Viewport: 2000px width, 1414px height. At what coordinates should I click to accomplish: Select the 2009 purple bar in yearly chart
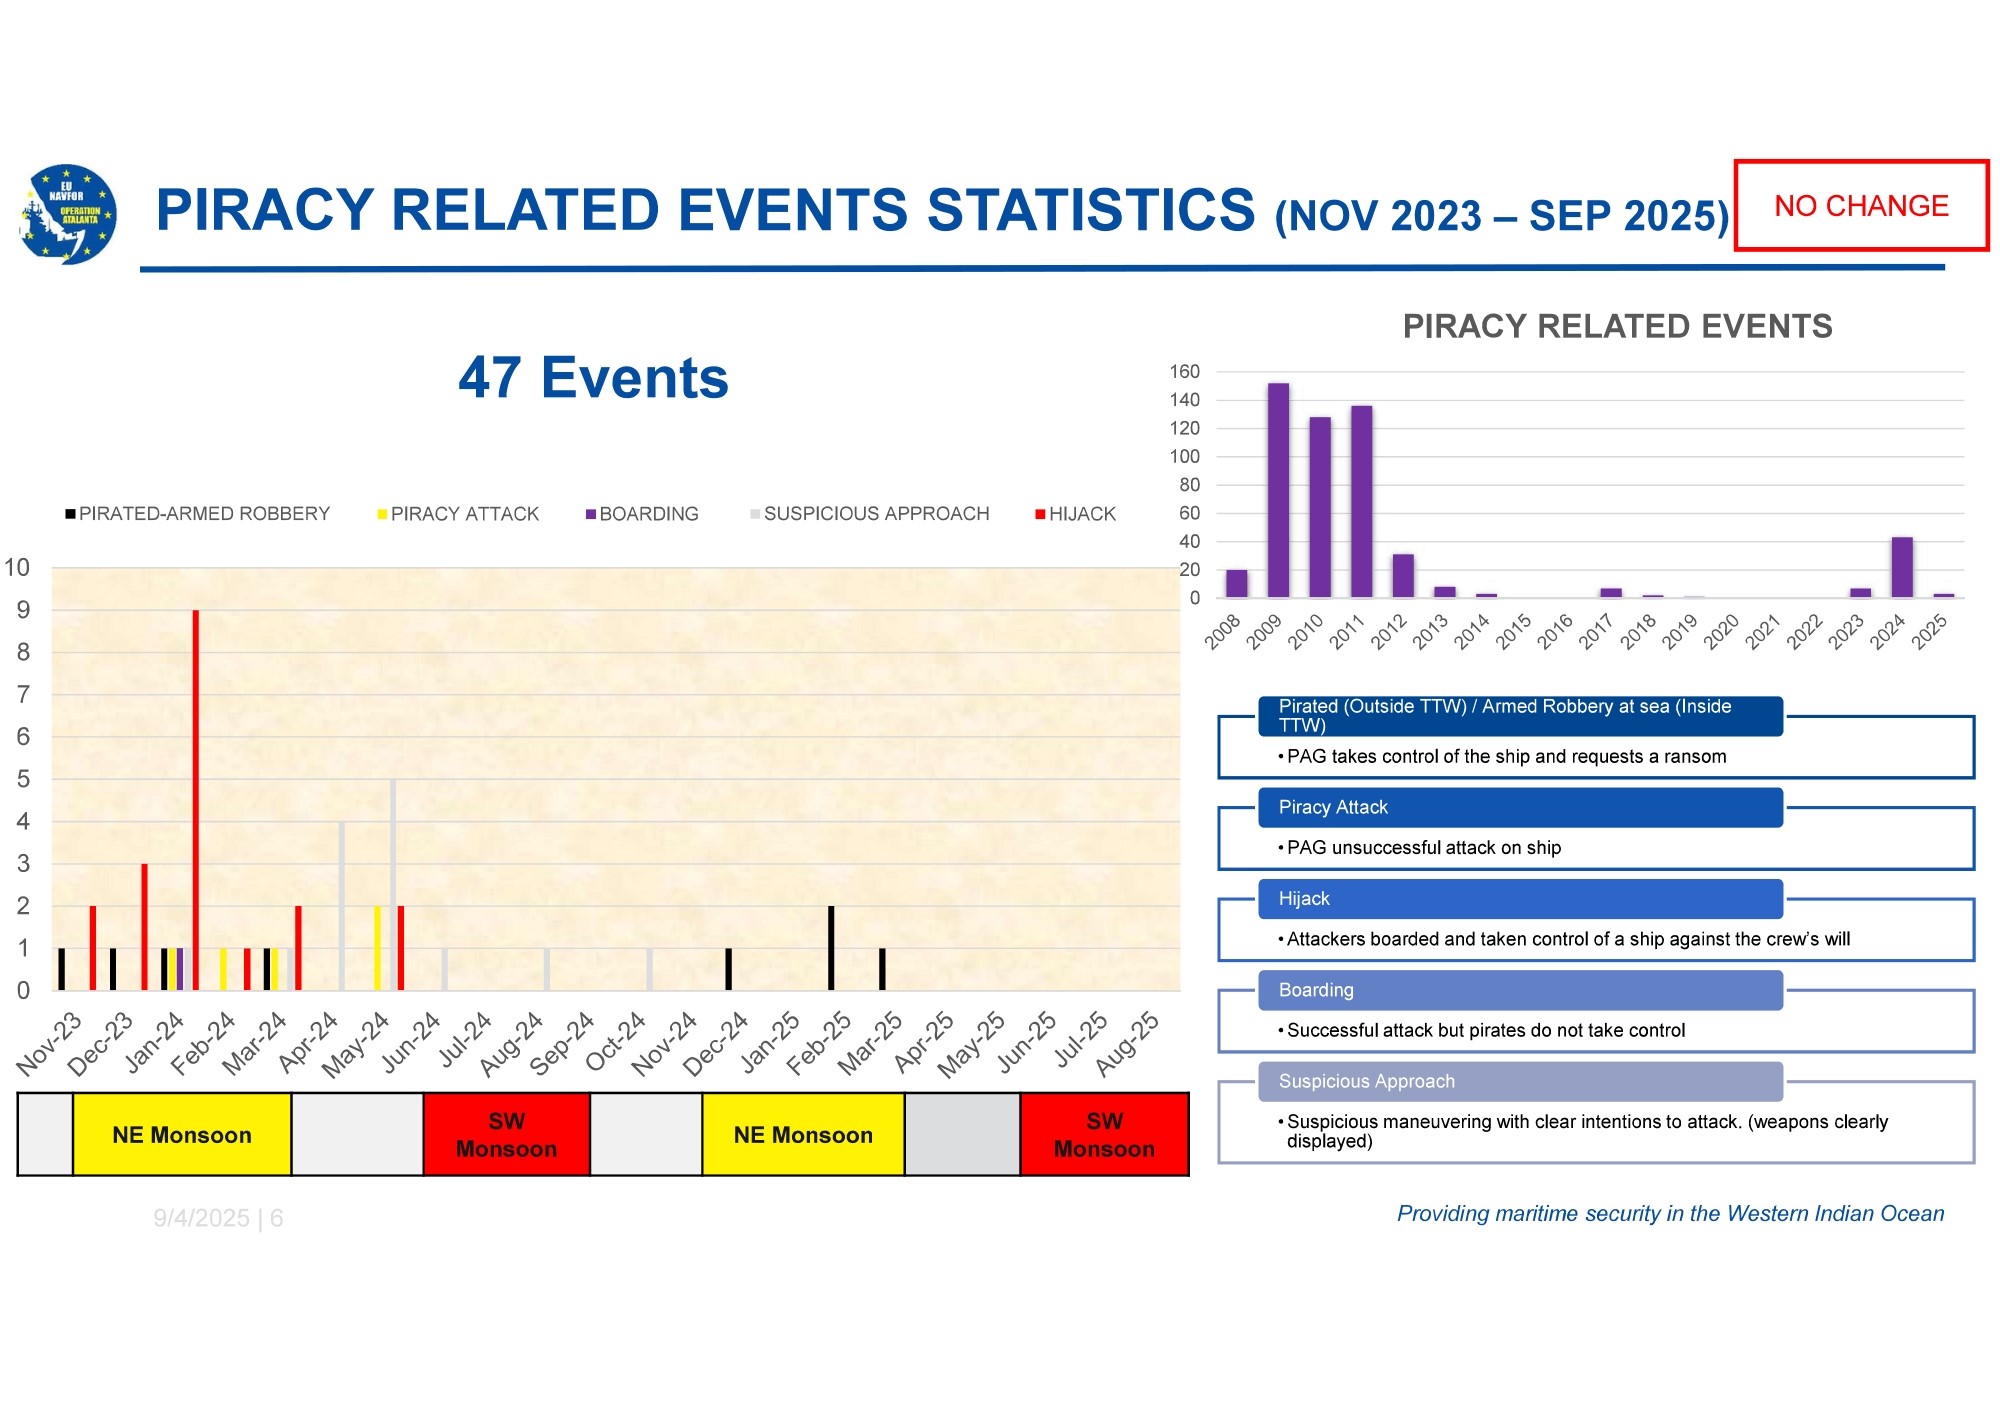1278,490
